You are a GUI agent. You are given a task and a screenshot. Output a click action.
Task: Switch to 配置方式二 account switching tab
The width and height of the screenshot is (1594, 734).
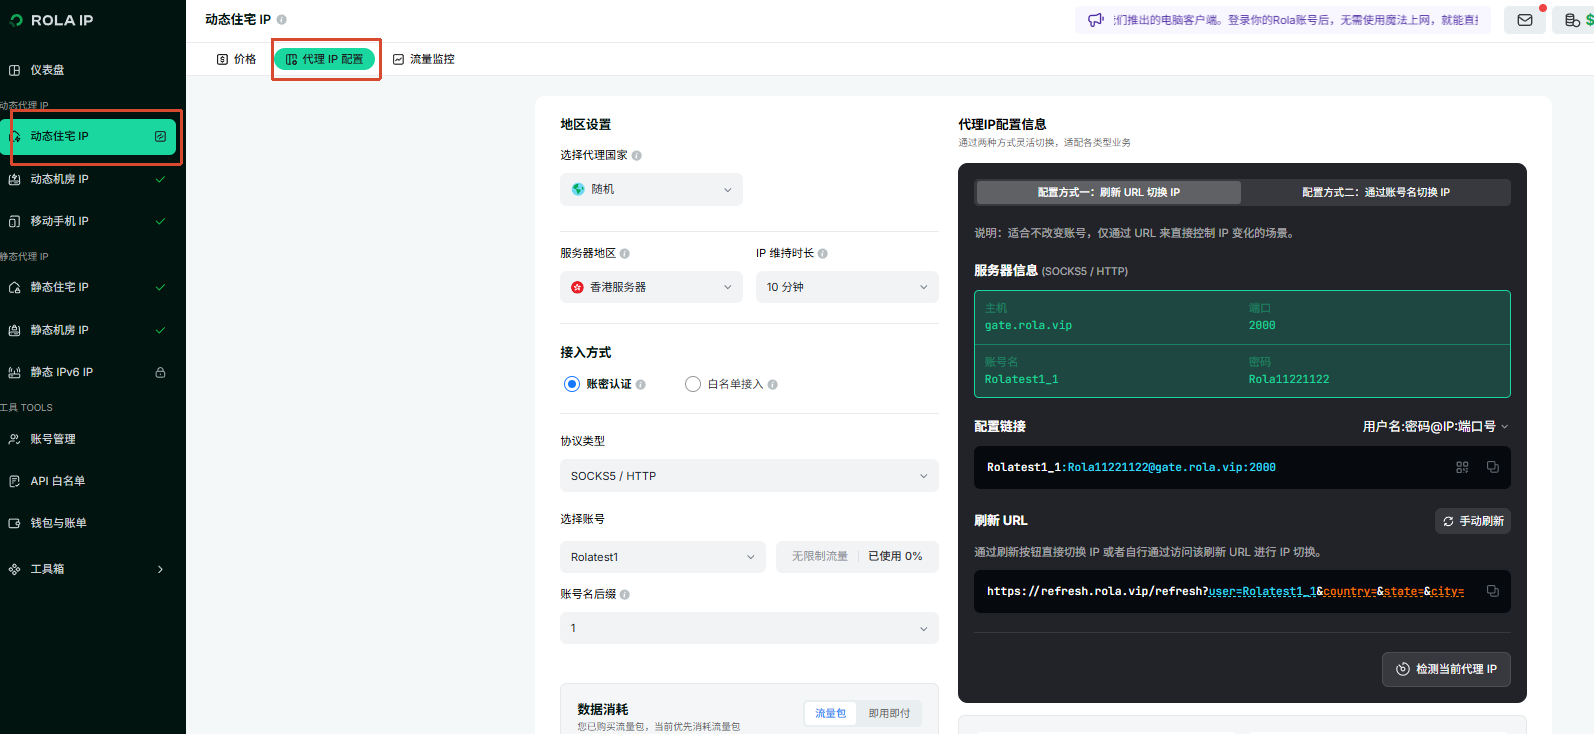[1376, 192]
